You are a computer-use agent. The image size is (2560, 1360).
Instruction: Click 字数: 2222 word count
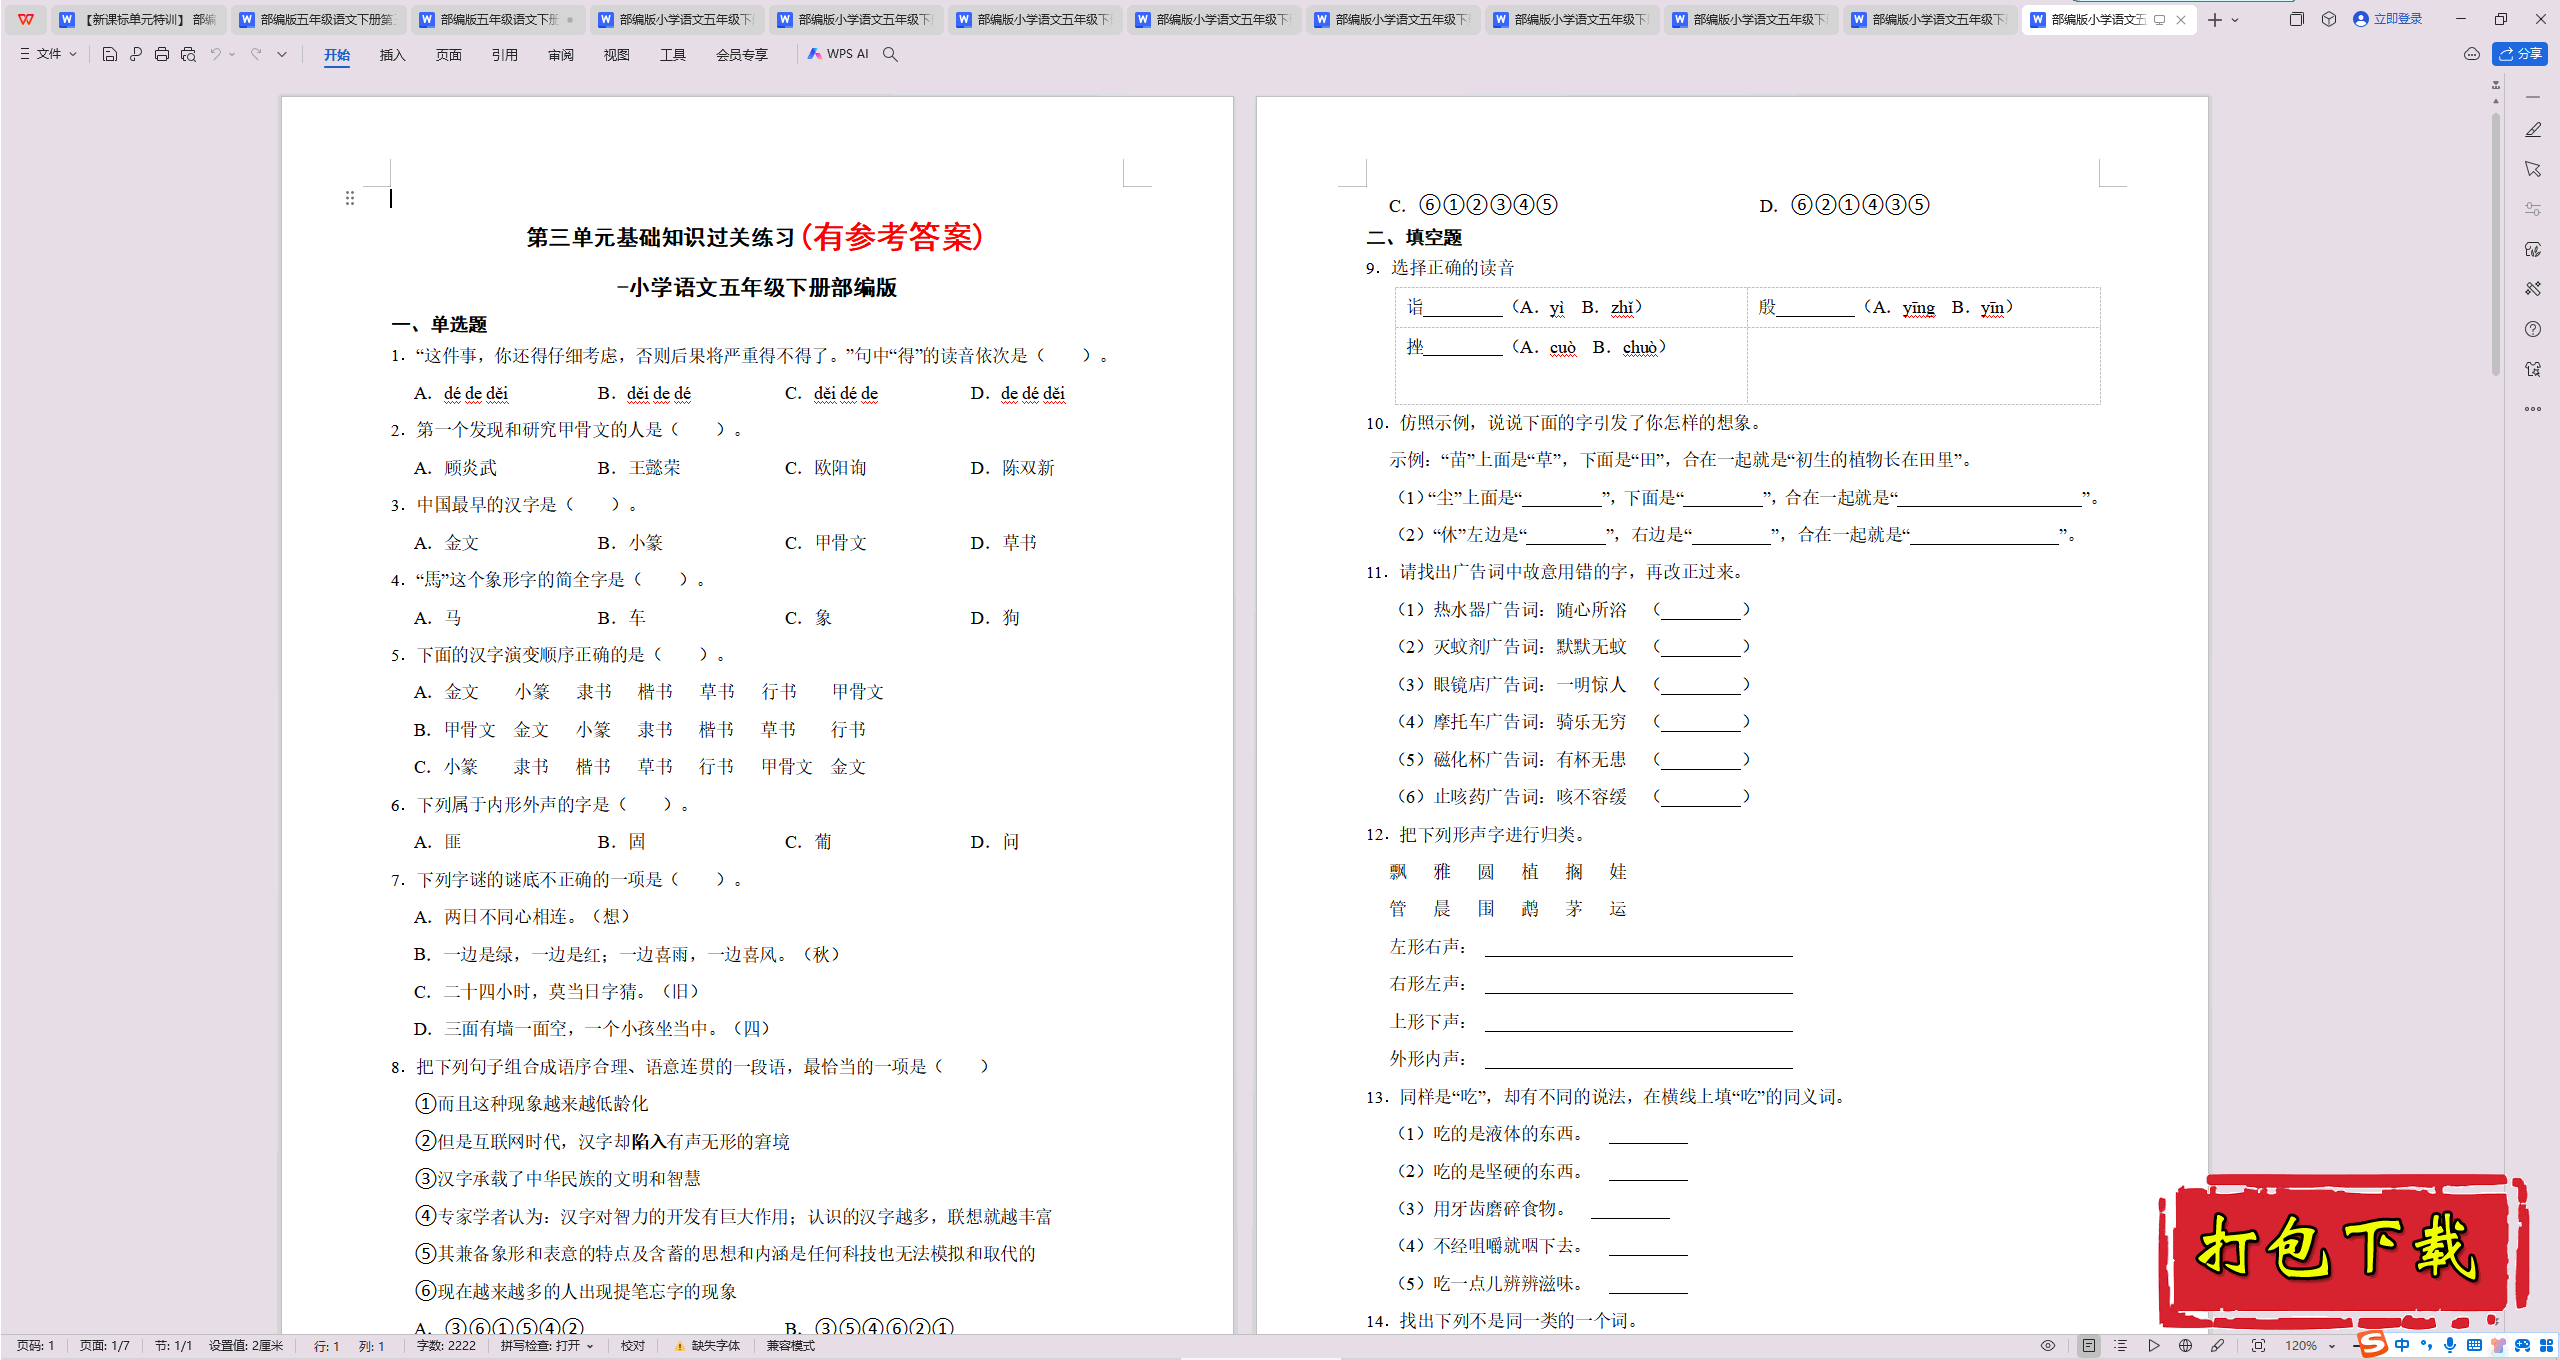446,1346
